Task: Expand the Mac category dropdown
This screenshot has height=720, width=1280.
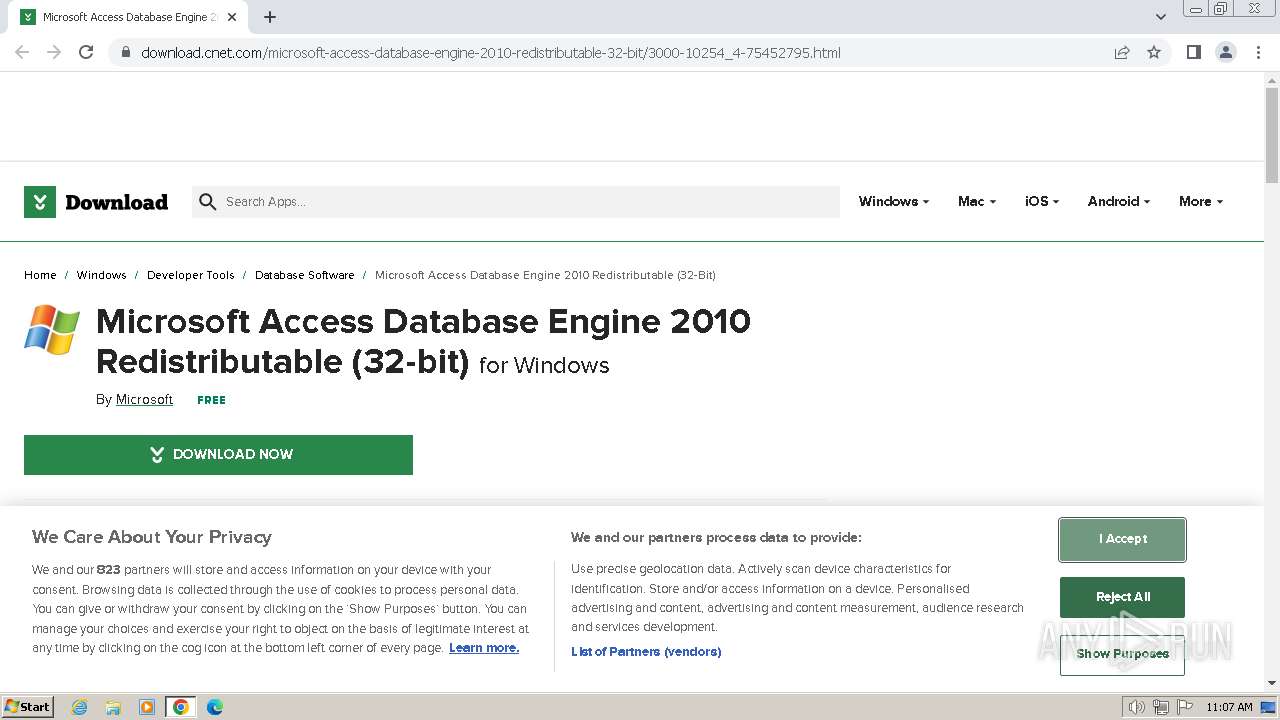Action: click(976, 201)
